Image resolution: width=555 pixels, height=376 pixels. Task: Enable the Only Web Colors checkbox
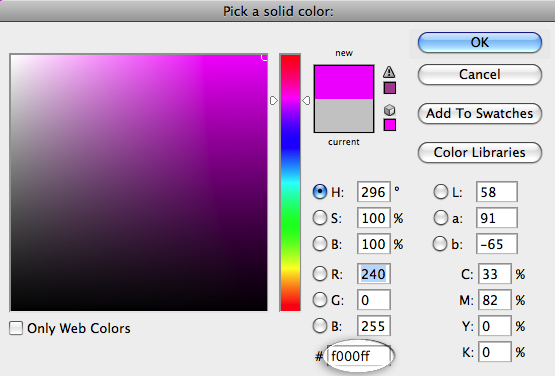click(16, 328)
